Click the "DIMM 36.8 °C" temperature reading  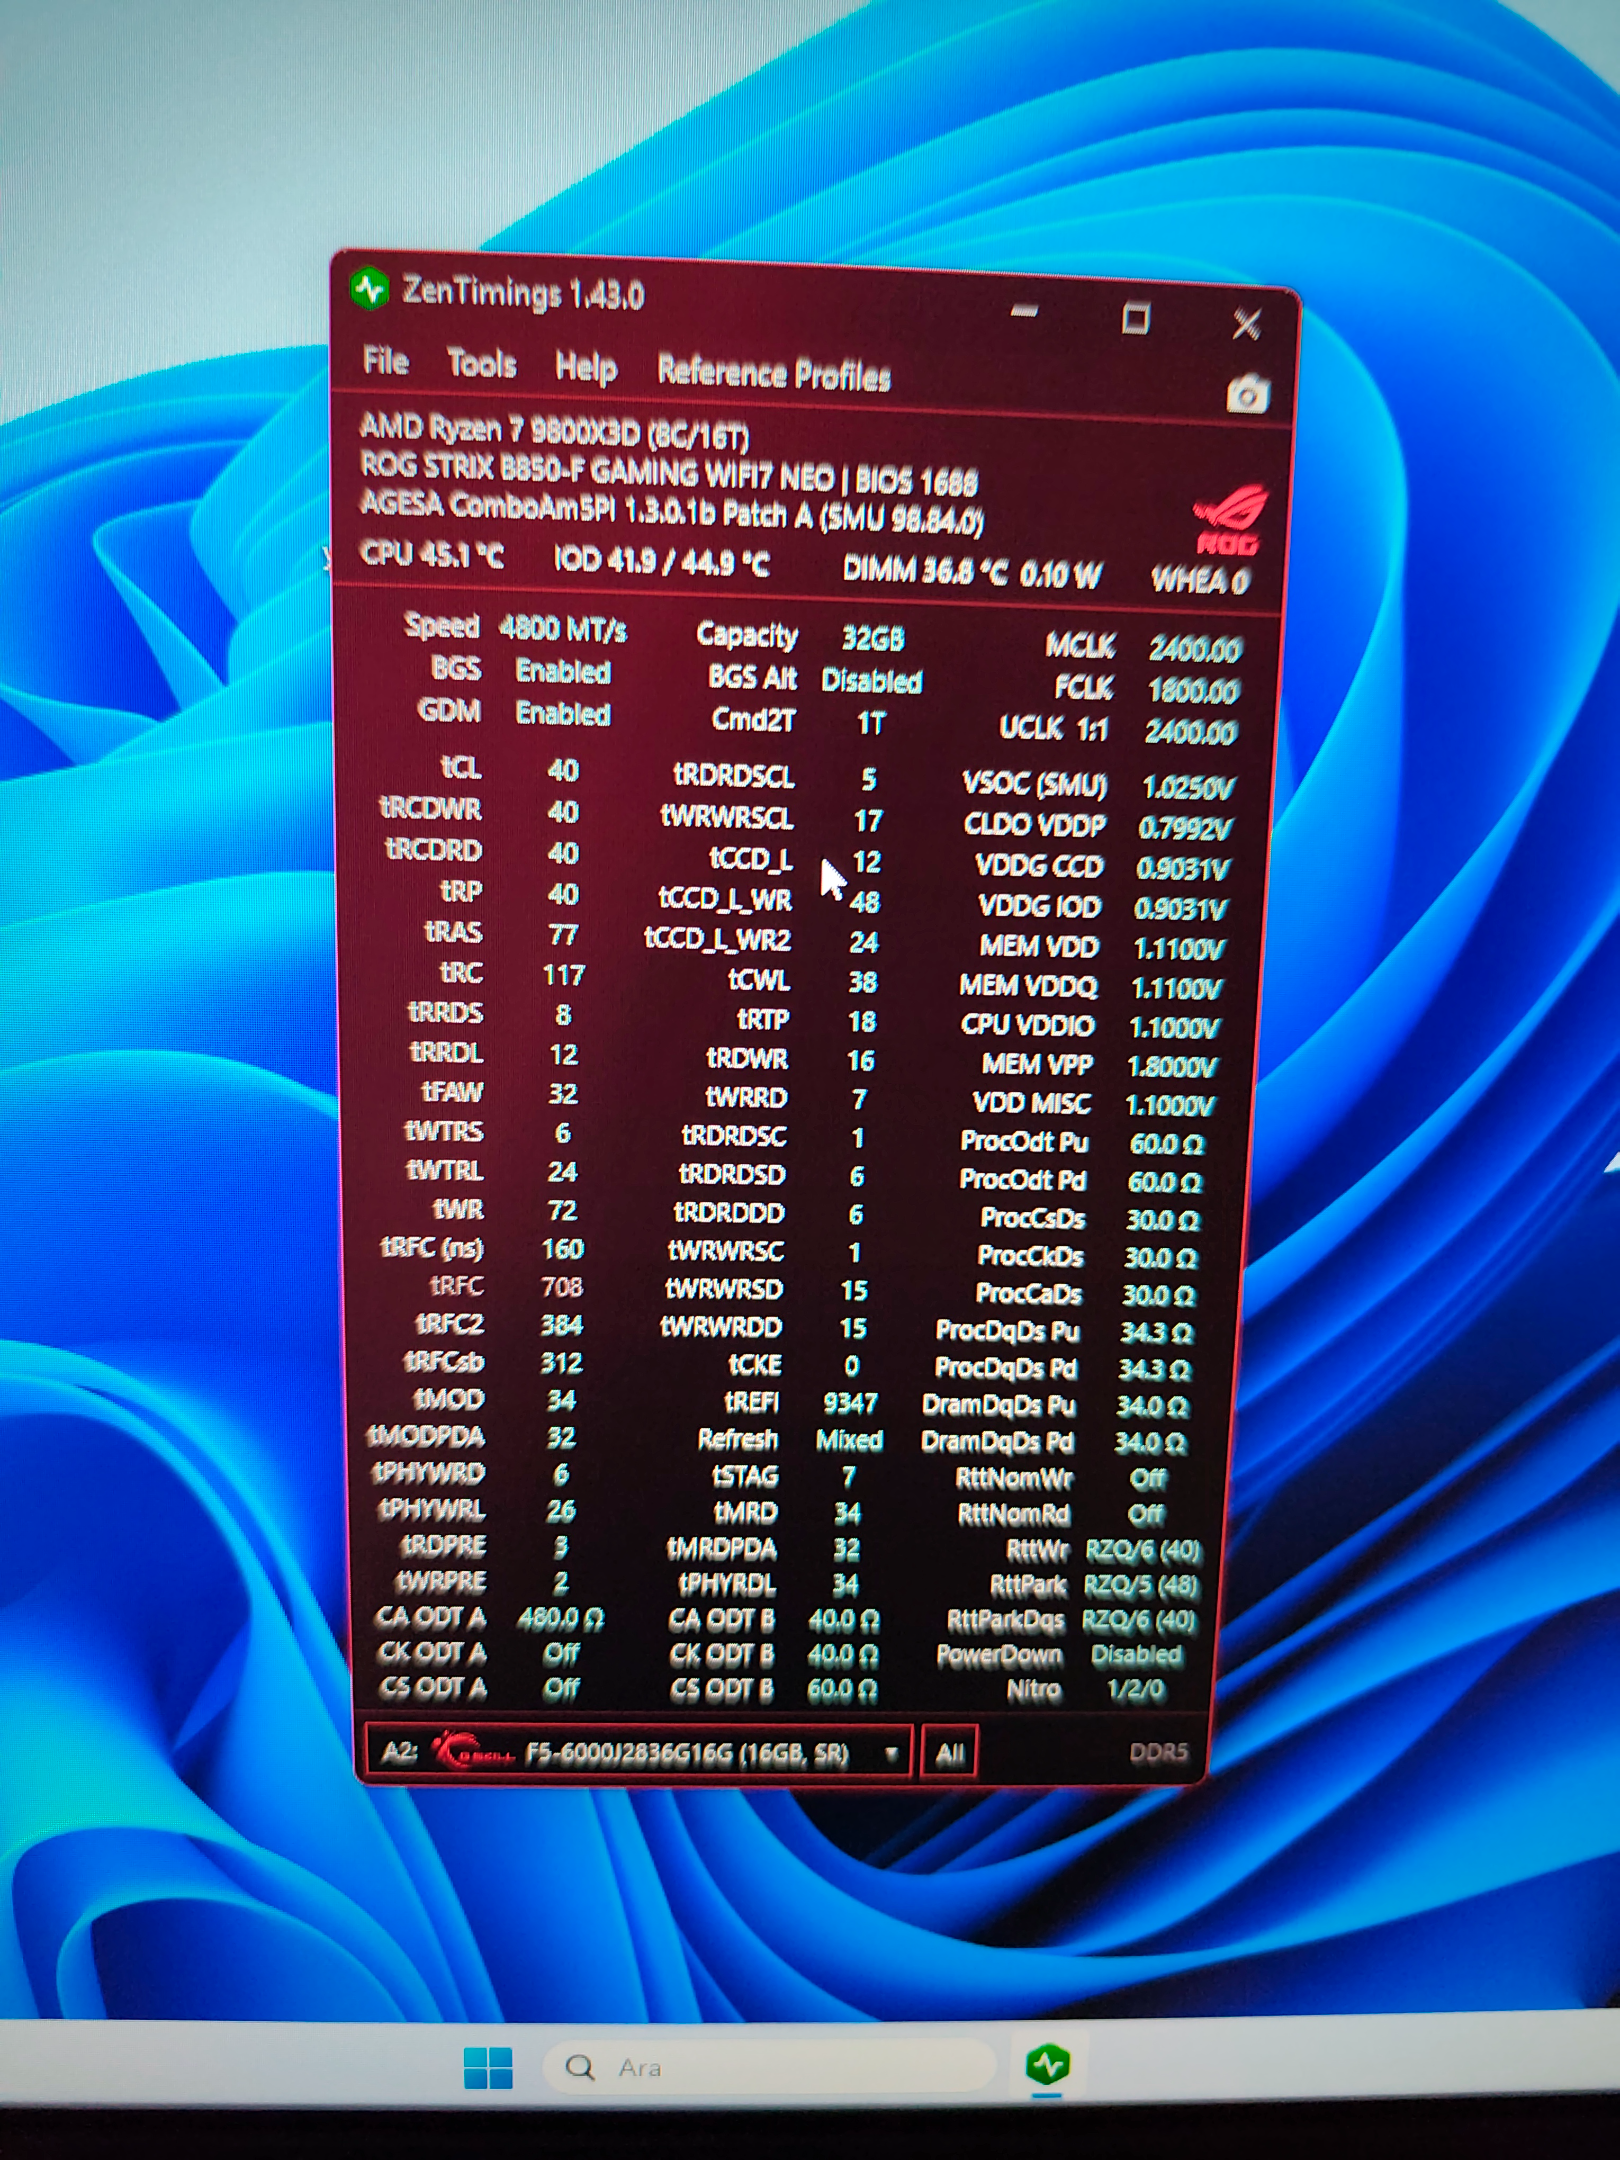(924, 571)
